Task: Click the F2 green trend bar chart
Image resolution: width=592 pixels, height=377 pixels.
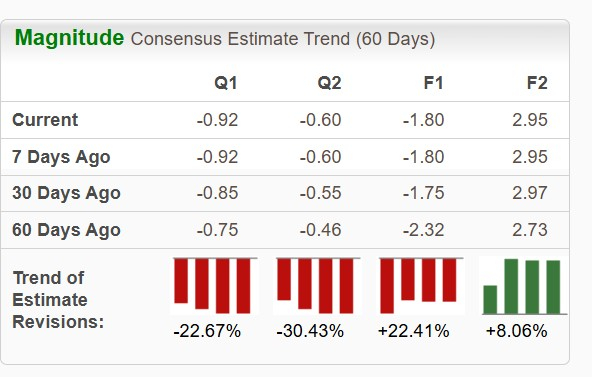Action: pos(524,286)
